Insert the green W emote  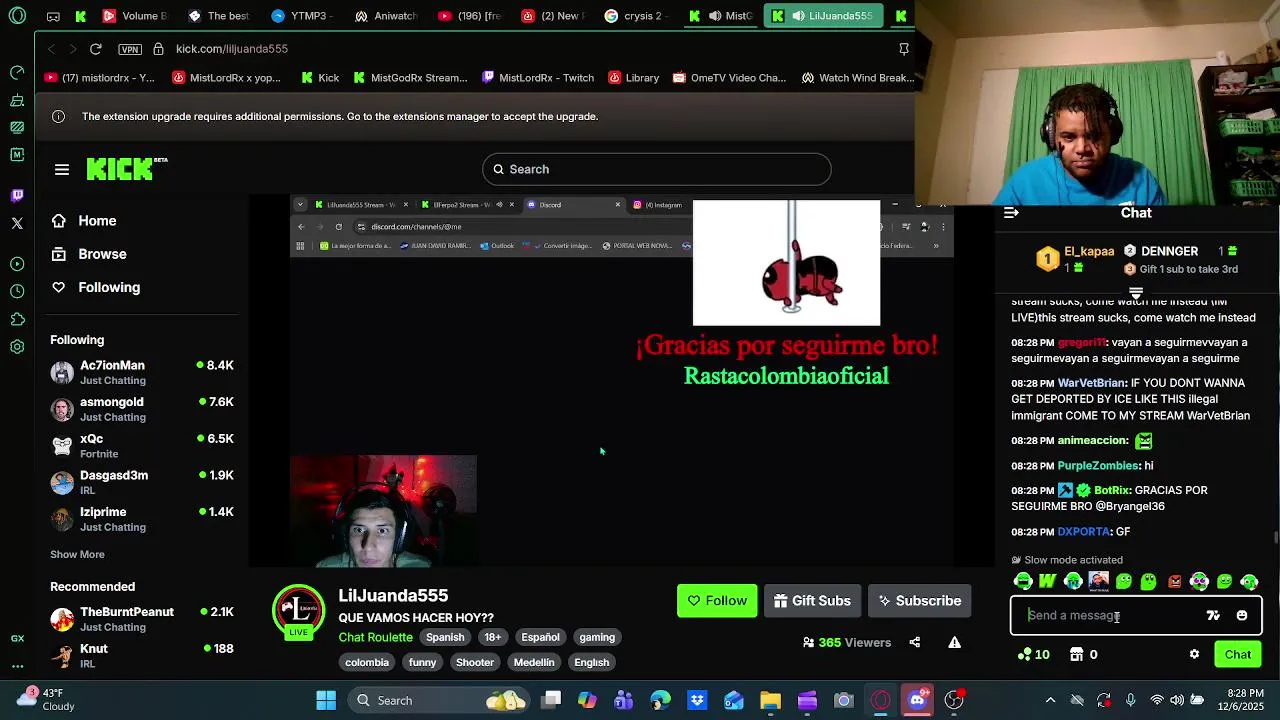point(1048,581)
